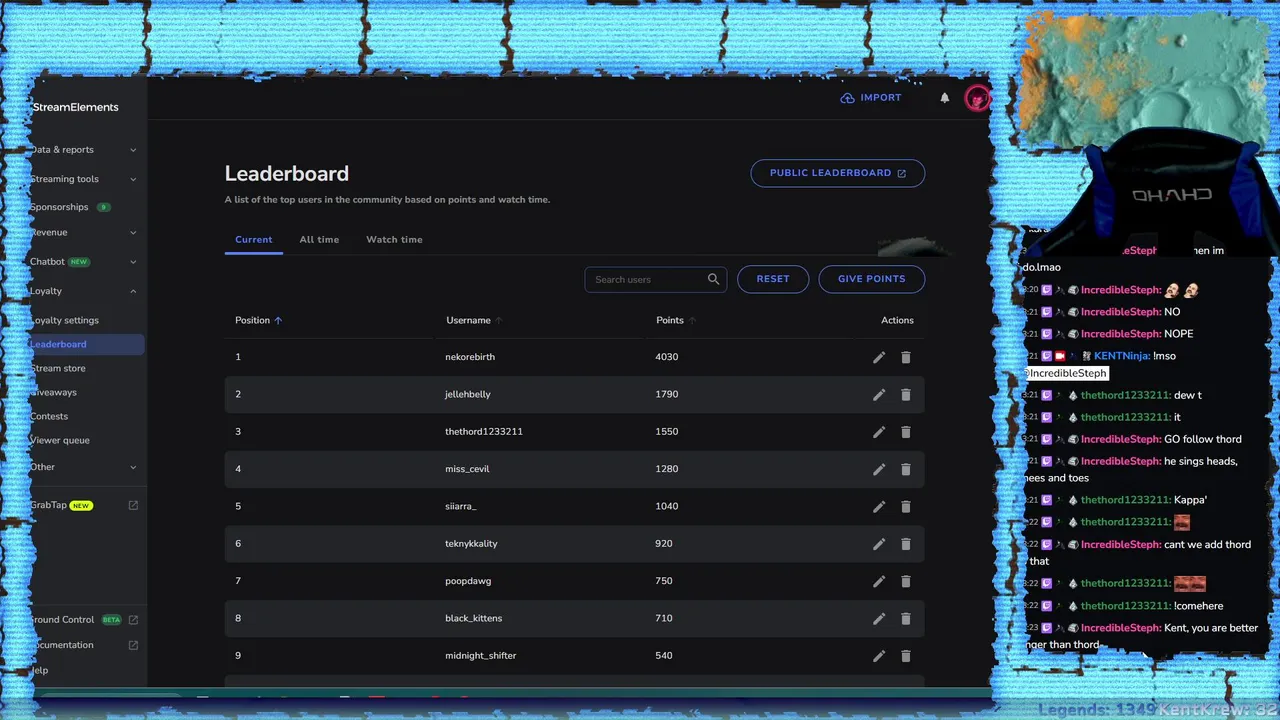The width and height of the screenshot is (1280, 720).
Task: Click the StreamElements logo
Action: pyautogui.click(x=75, y=107)
